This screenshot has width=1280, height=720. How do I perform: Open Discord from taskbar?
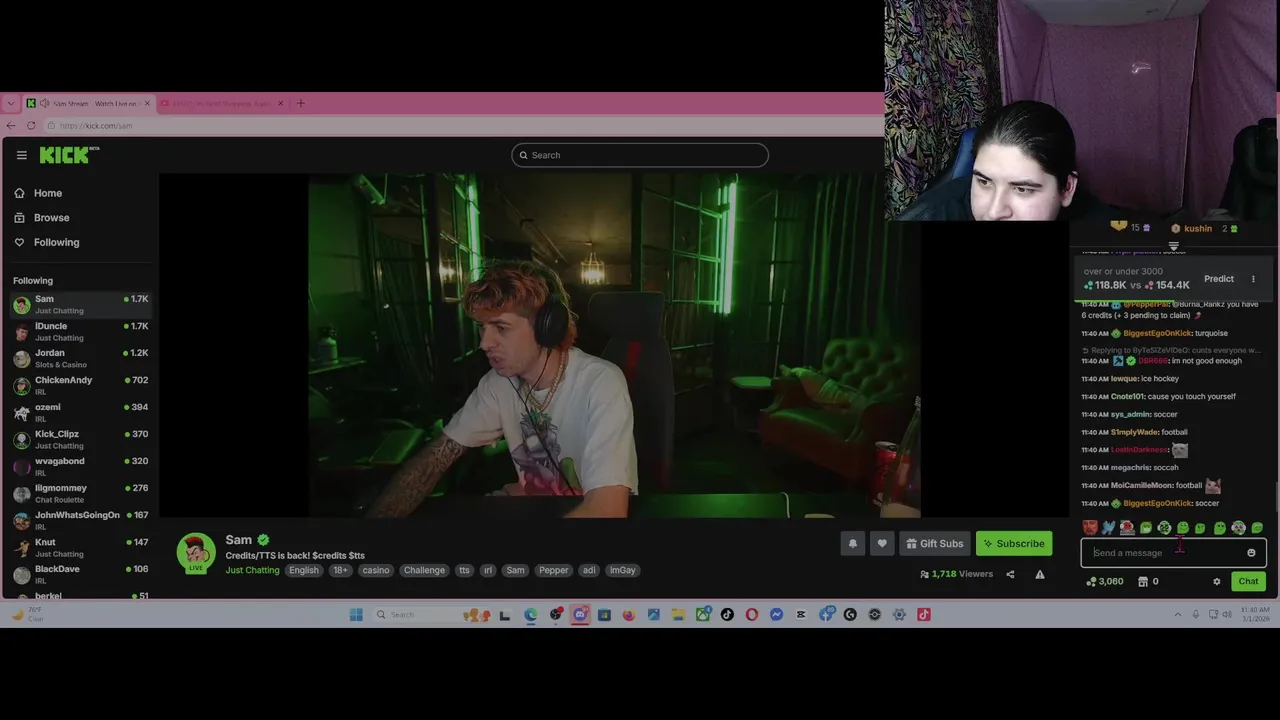pyautogui.click(x=580, y=614)
